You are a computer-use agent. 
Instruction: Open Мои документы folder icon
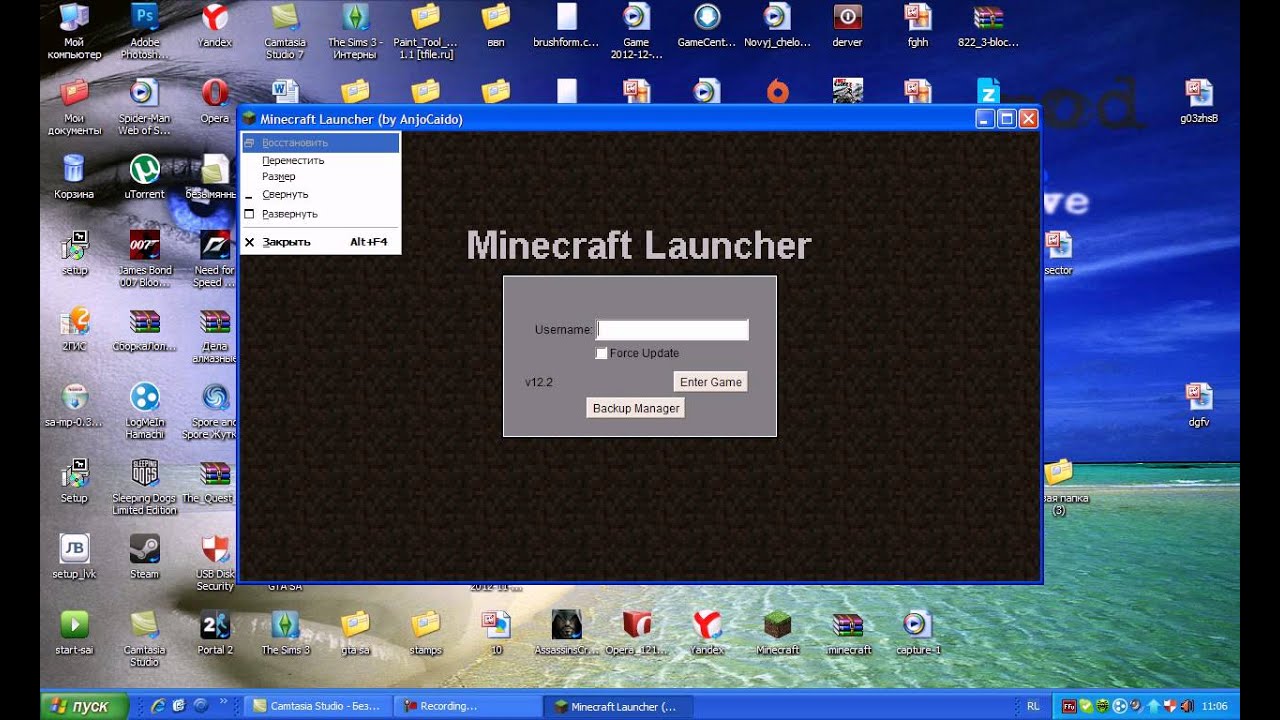(x=74, y=107)
